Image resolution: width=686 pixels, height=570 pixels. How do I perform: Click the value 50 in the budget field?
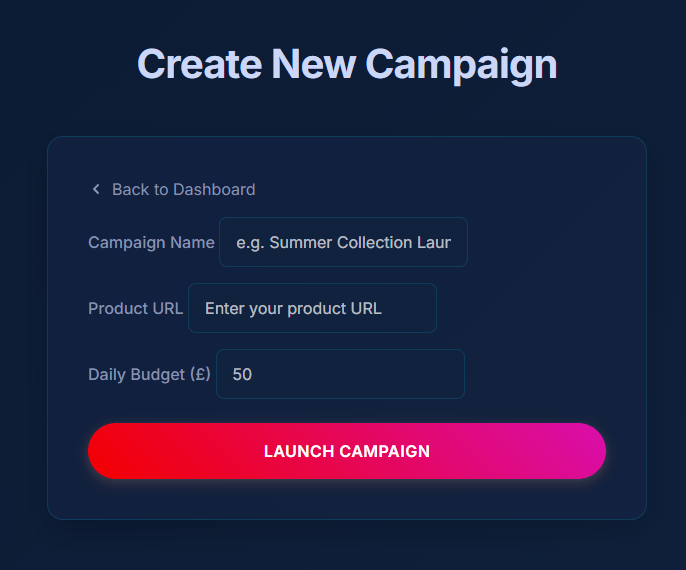click(x=242, y=374)
